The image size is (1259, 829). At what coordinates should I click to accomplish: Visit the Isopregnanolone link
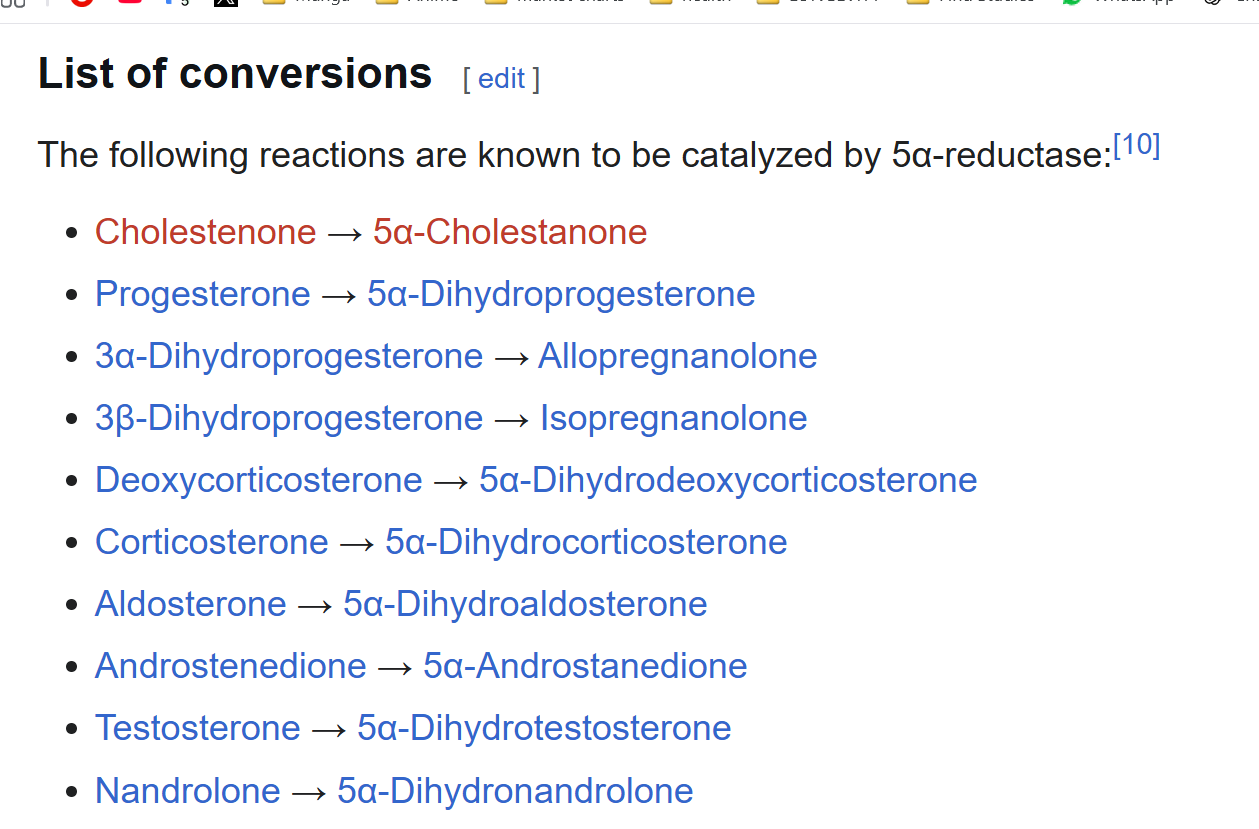click(x=673, y=418)
